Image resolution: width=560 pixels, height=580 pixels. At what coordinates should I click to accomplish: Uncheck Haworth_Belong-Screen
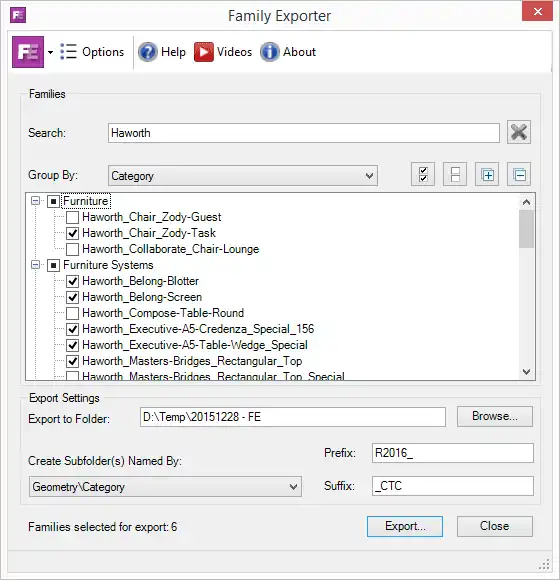point(72,297)
